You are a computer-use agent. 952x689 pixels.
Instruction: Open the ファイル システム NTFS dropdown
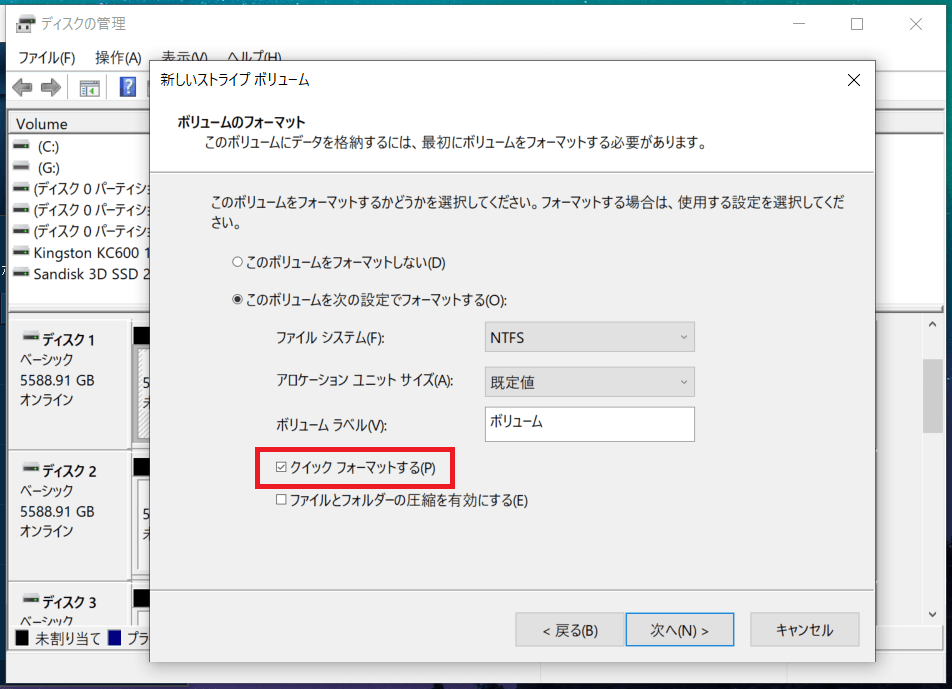589,338
